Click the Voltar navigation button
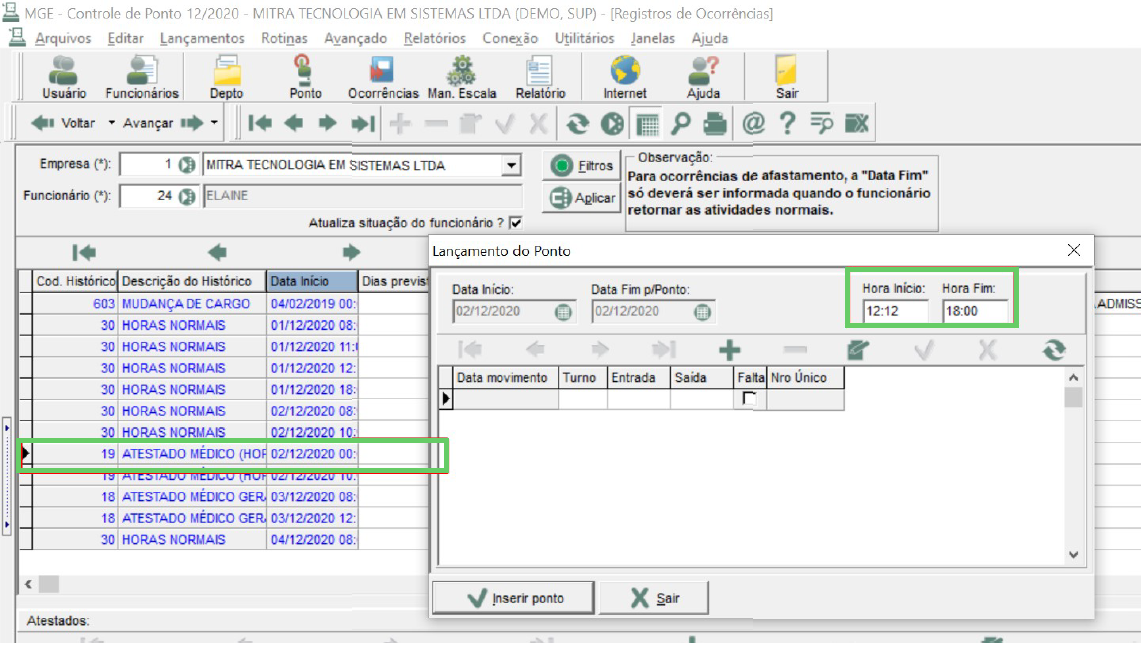This screenshot has height=645, width=1144. [x=63, y=123]
